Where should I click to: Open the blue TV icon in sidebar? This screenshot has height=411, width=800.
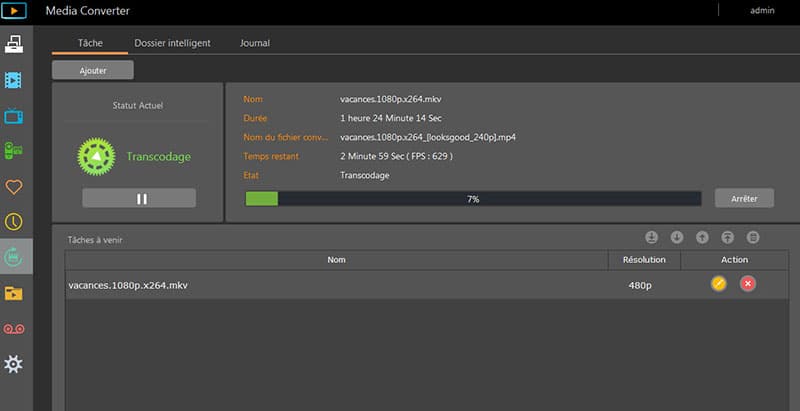tap(14, 116)
